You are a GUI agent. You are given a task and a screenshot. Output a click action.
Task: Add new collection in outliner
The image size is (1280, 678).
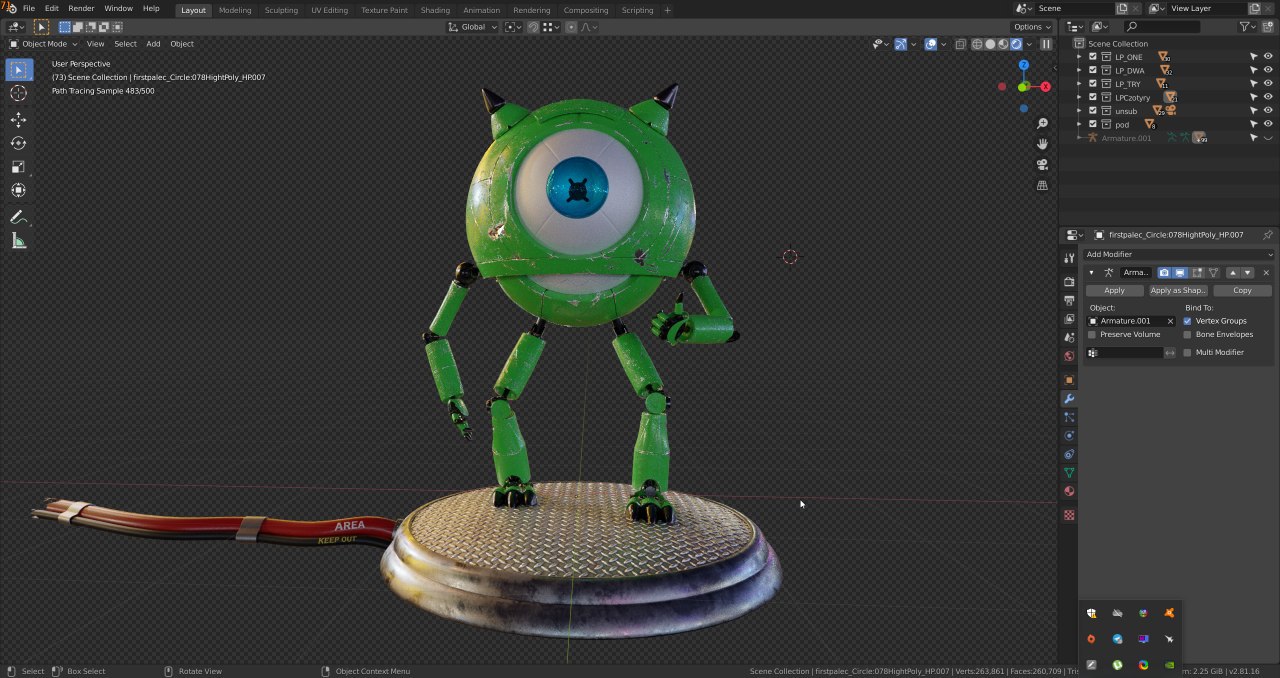[x=1269, y=27]
